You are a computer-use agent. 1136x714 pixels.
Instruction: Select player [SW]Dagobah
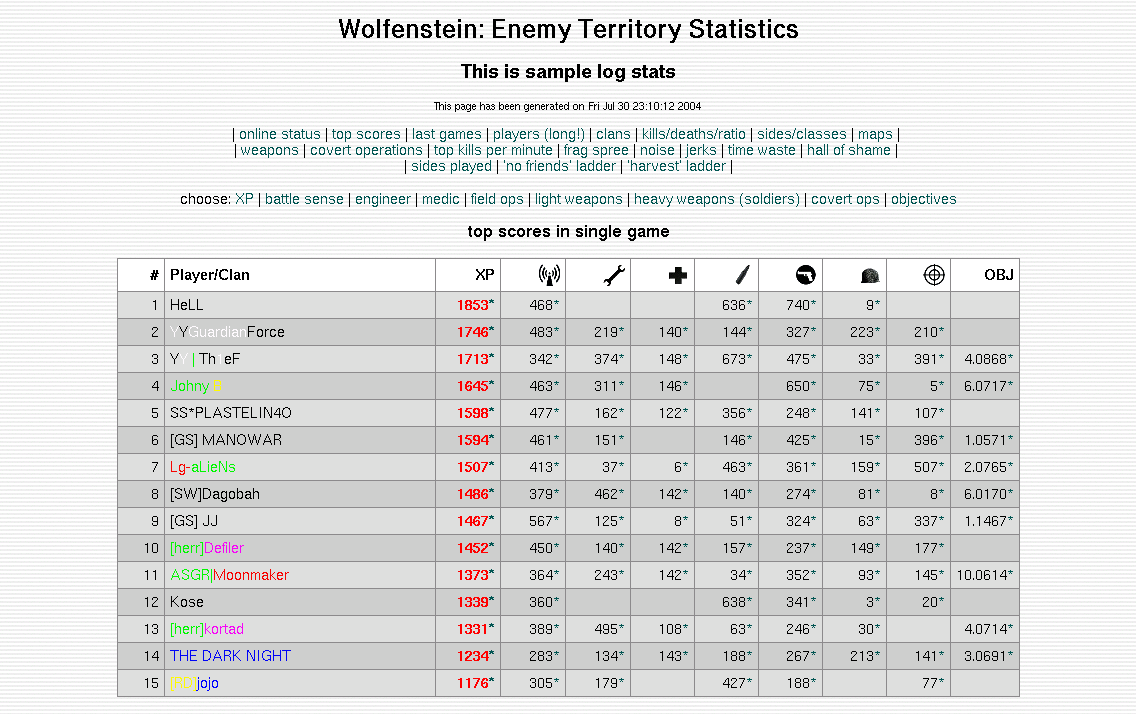214,494
